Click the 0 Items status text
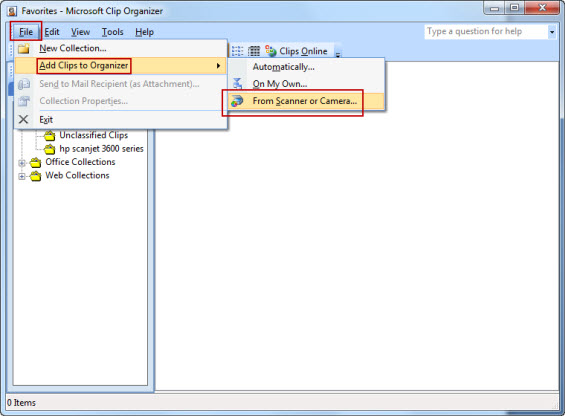 pyautogui.click(x=21, y=403)
